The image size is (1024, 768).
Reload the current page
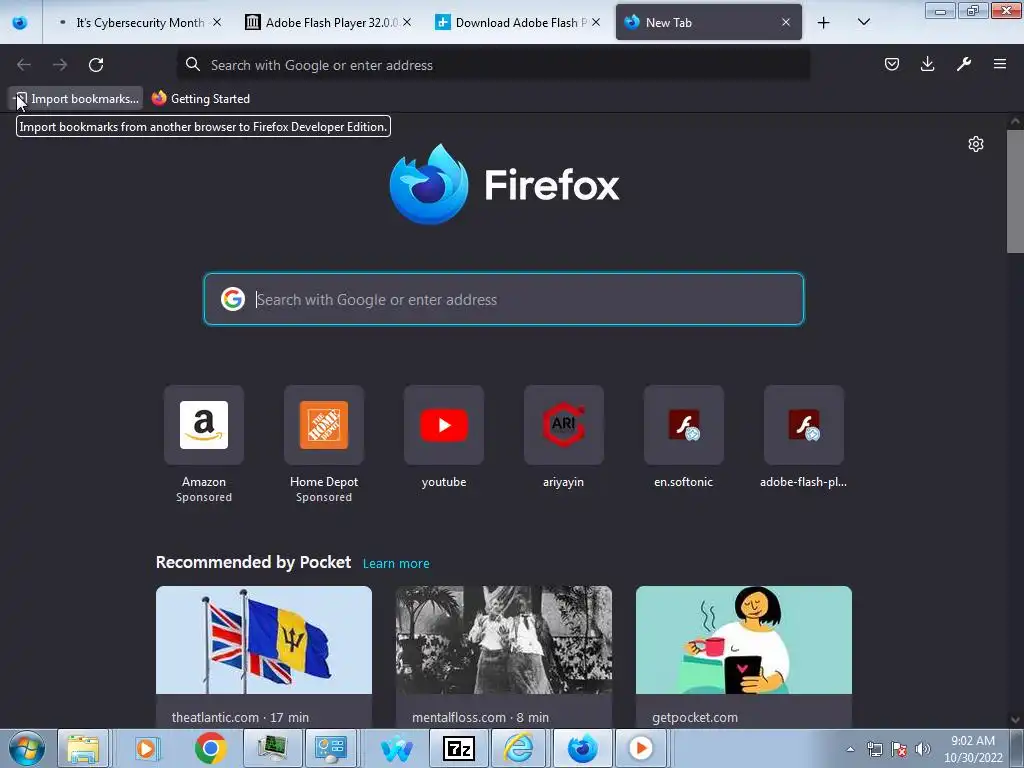pos(96,65)
